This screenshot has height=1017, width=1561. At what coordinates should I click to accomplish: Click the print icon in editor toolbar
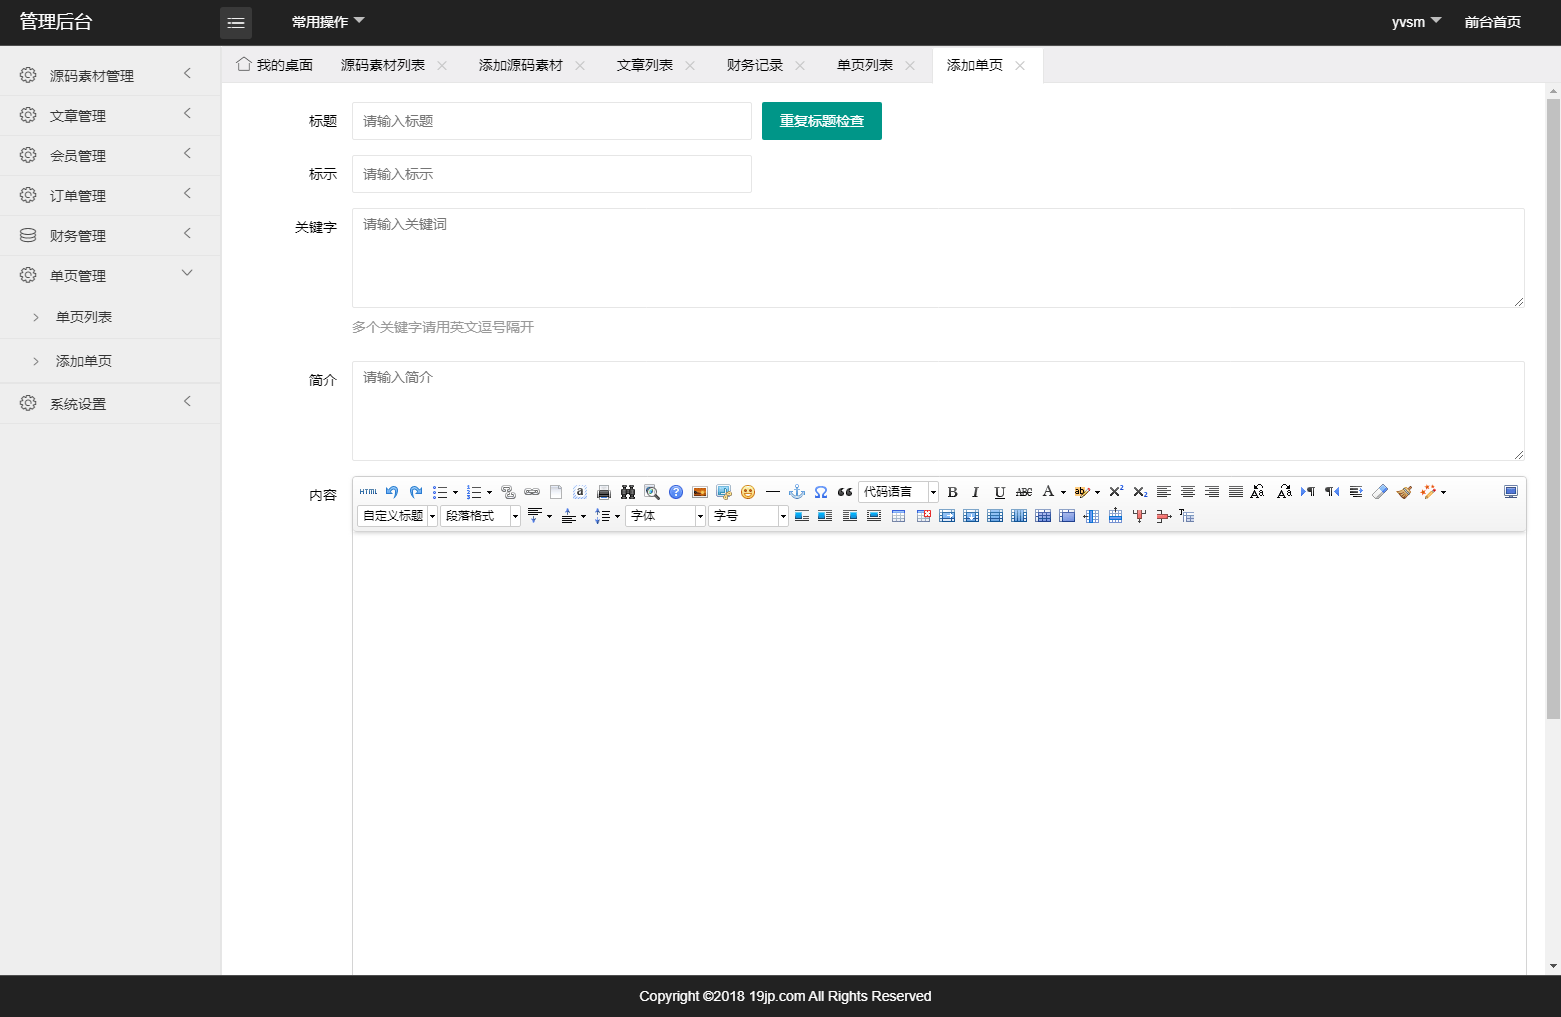pyautogui.click(x=604, y=492)
